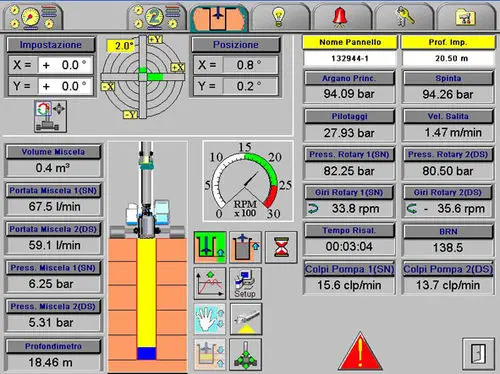The height and width of the screenshot is (374, 500).
Task: Click the graph trend chart icon
Action: click(x=210, y=283)
